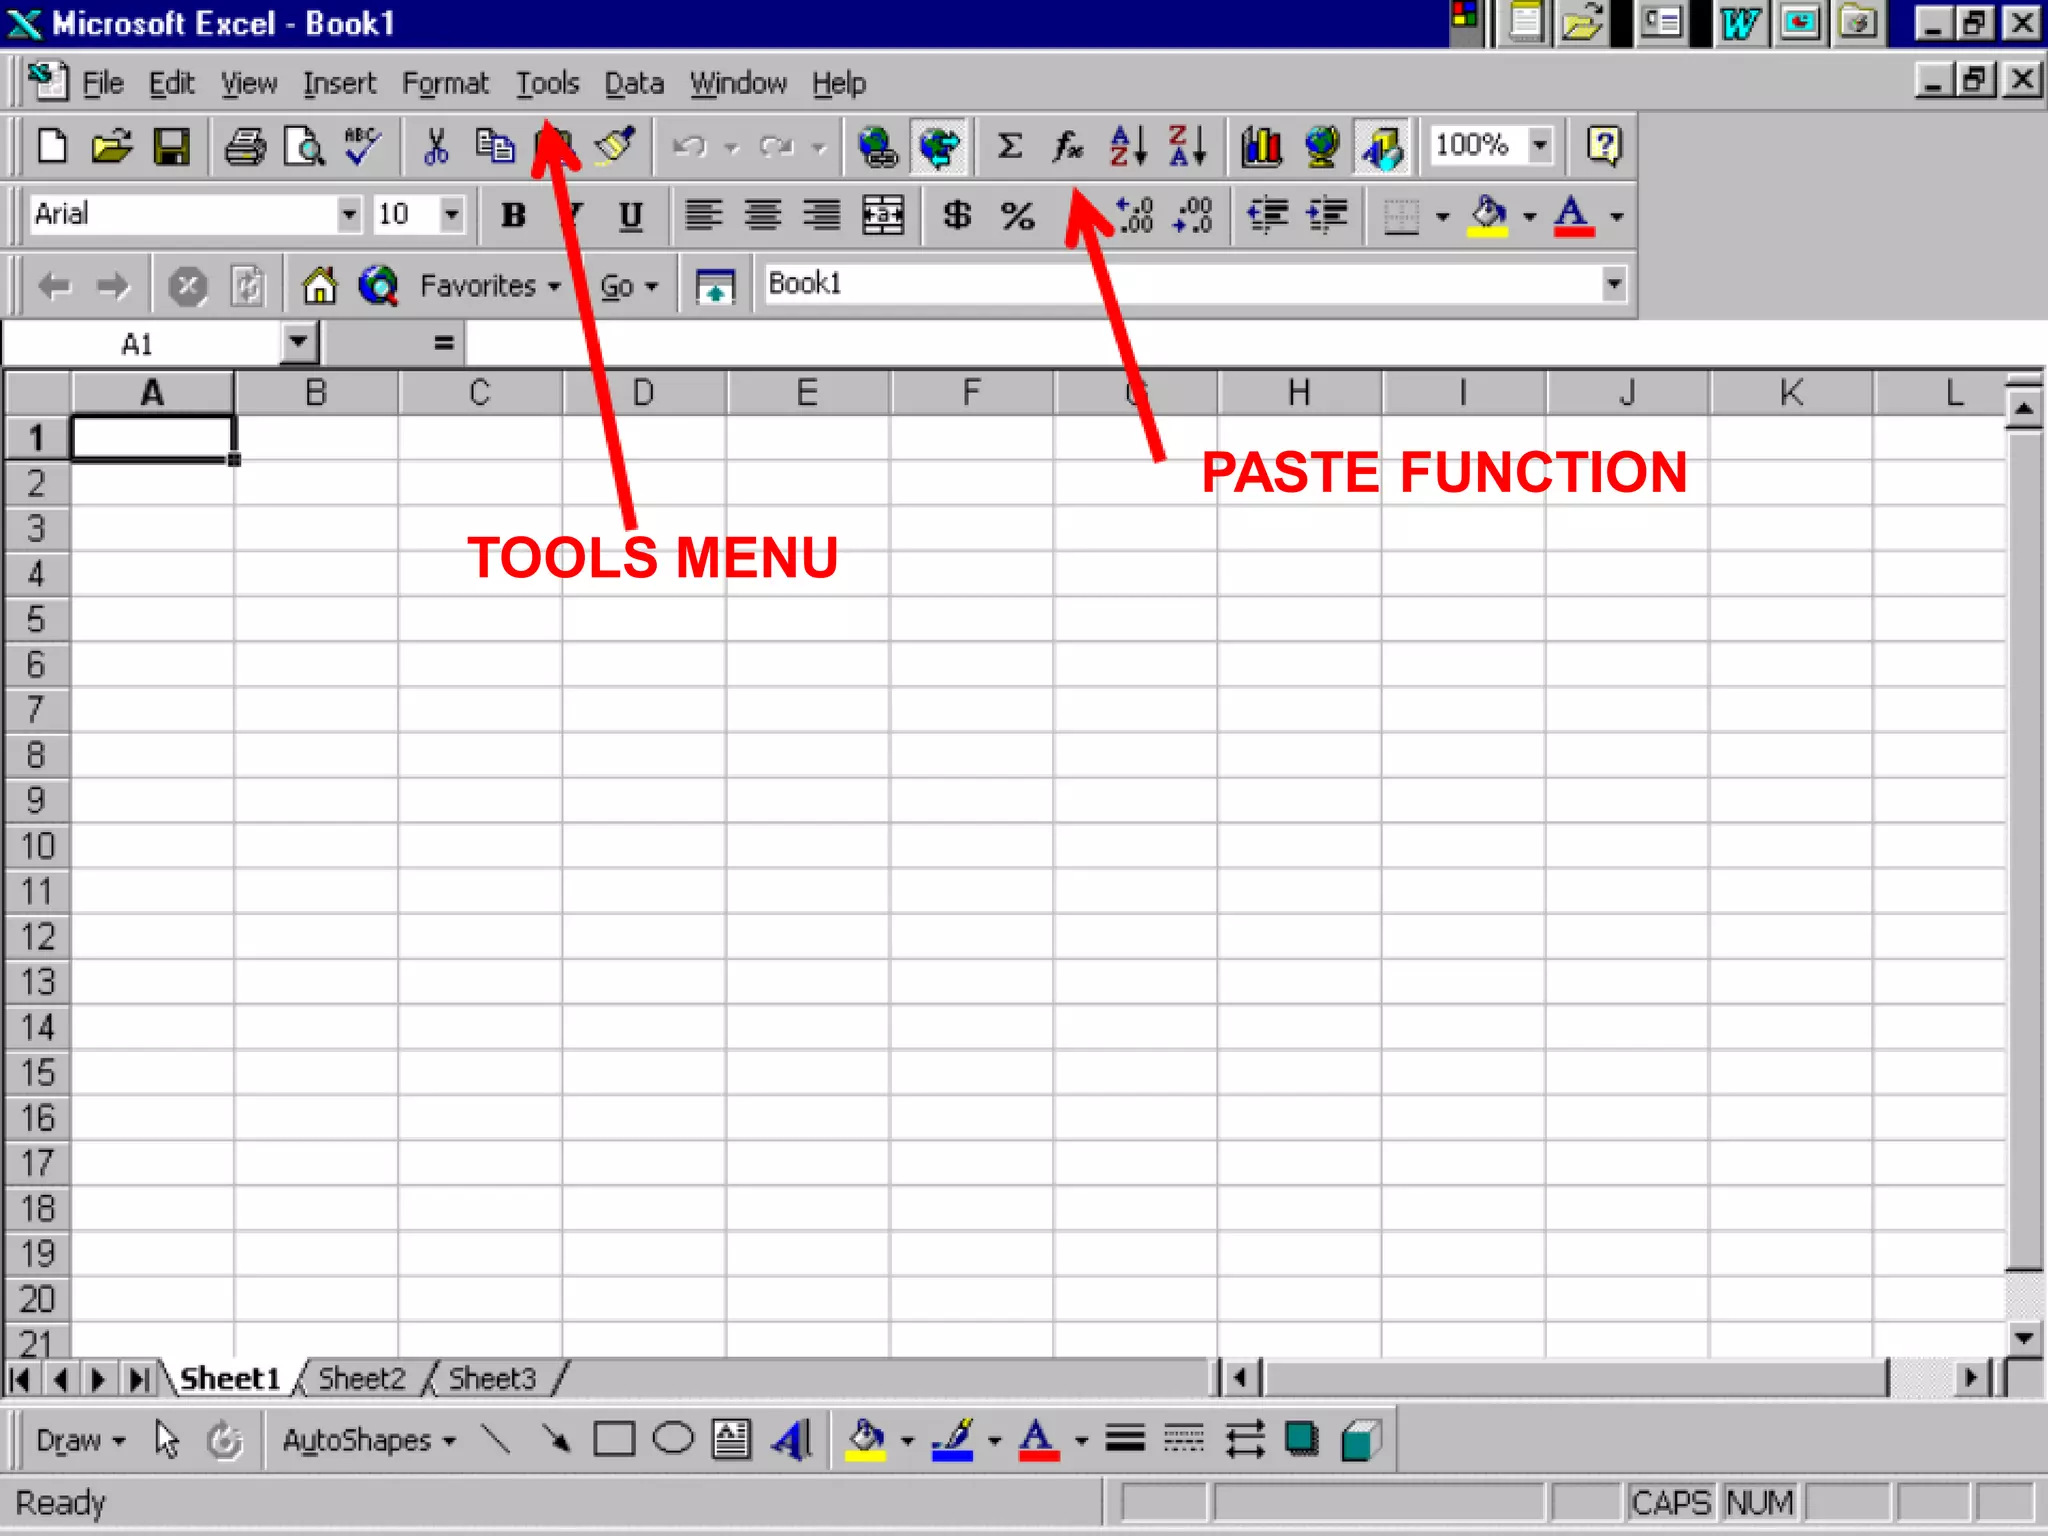
Task: Expand the 100% zoom dropdown
Action: click(1540, 146)
